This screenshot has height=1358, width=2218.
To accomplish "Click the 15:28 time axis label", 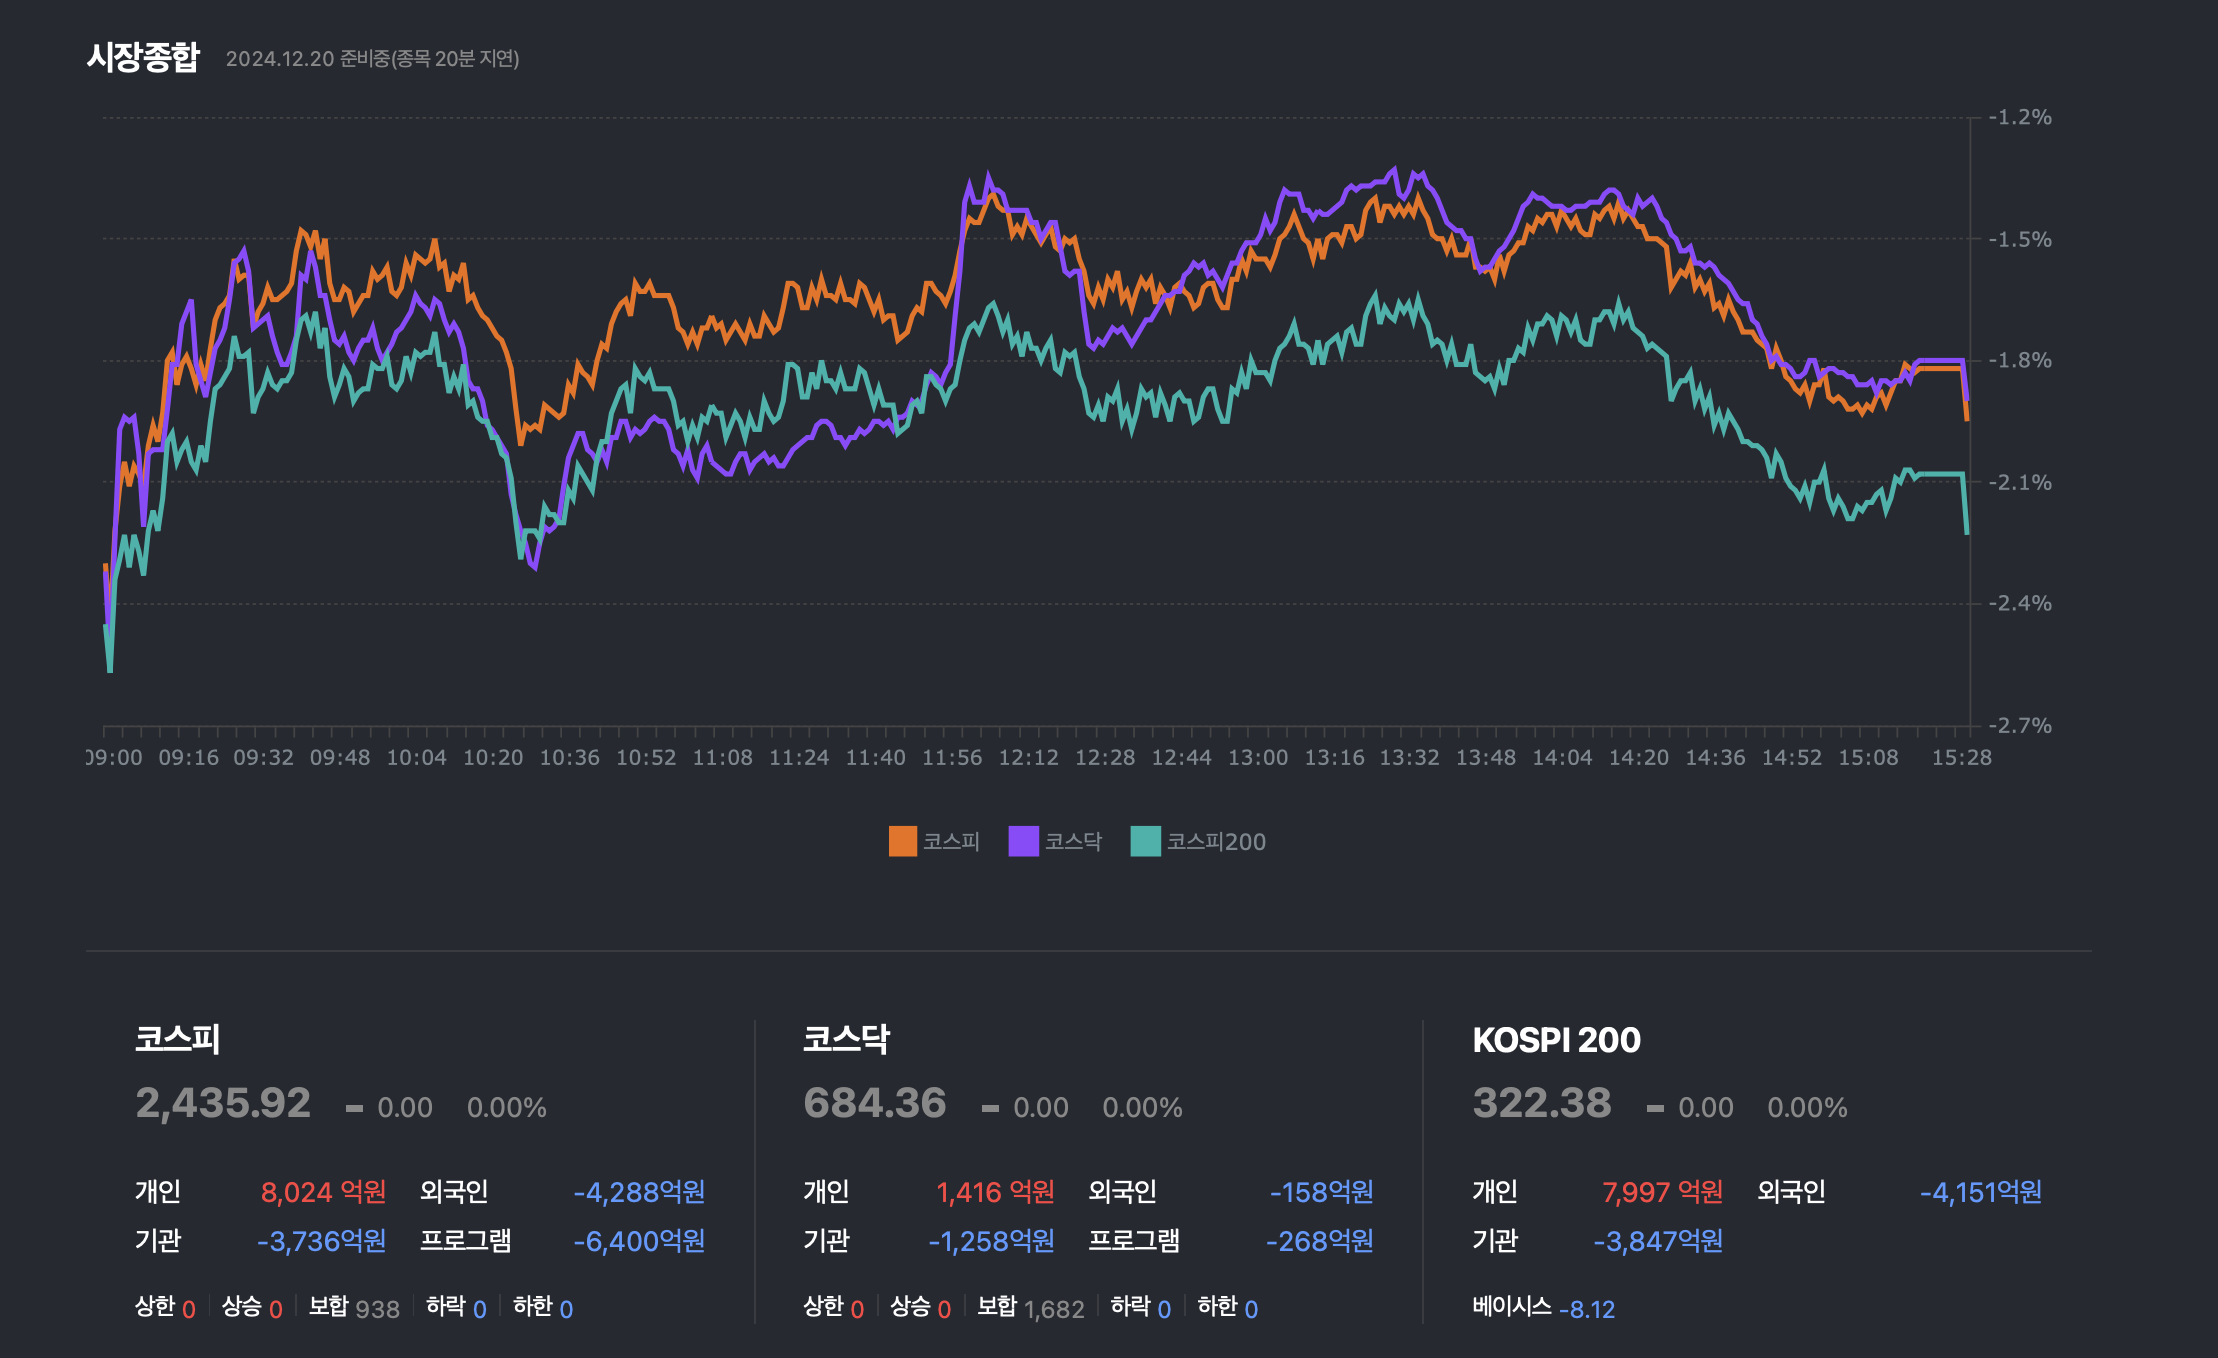I will click(x=1961, y=758).
